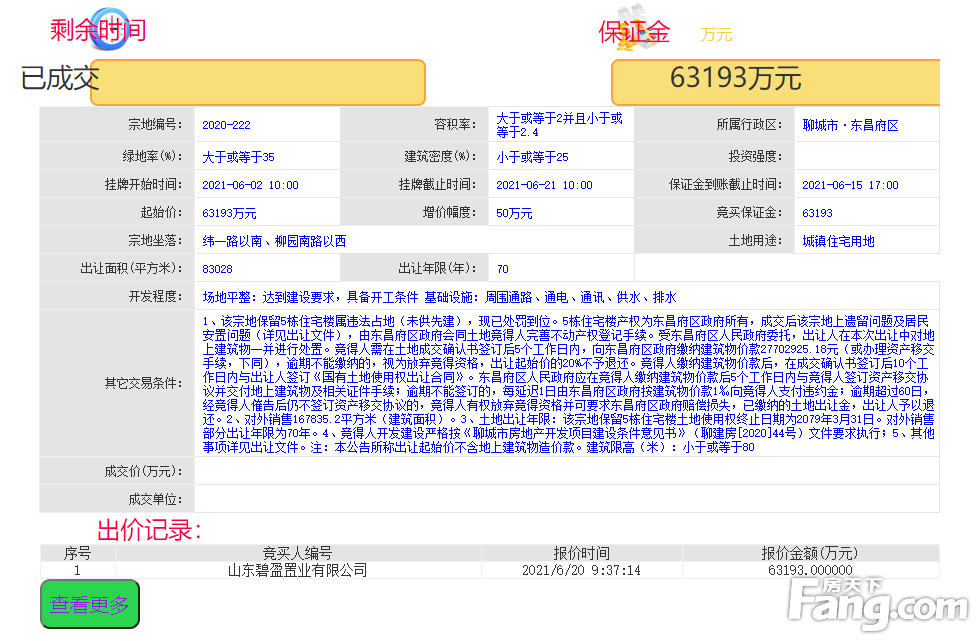Viewport: 979px width, 641px height.
Task: Click the land use value 城镇住宅用地
Action: coord(838,241)
